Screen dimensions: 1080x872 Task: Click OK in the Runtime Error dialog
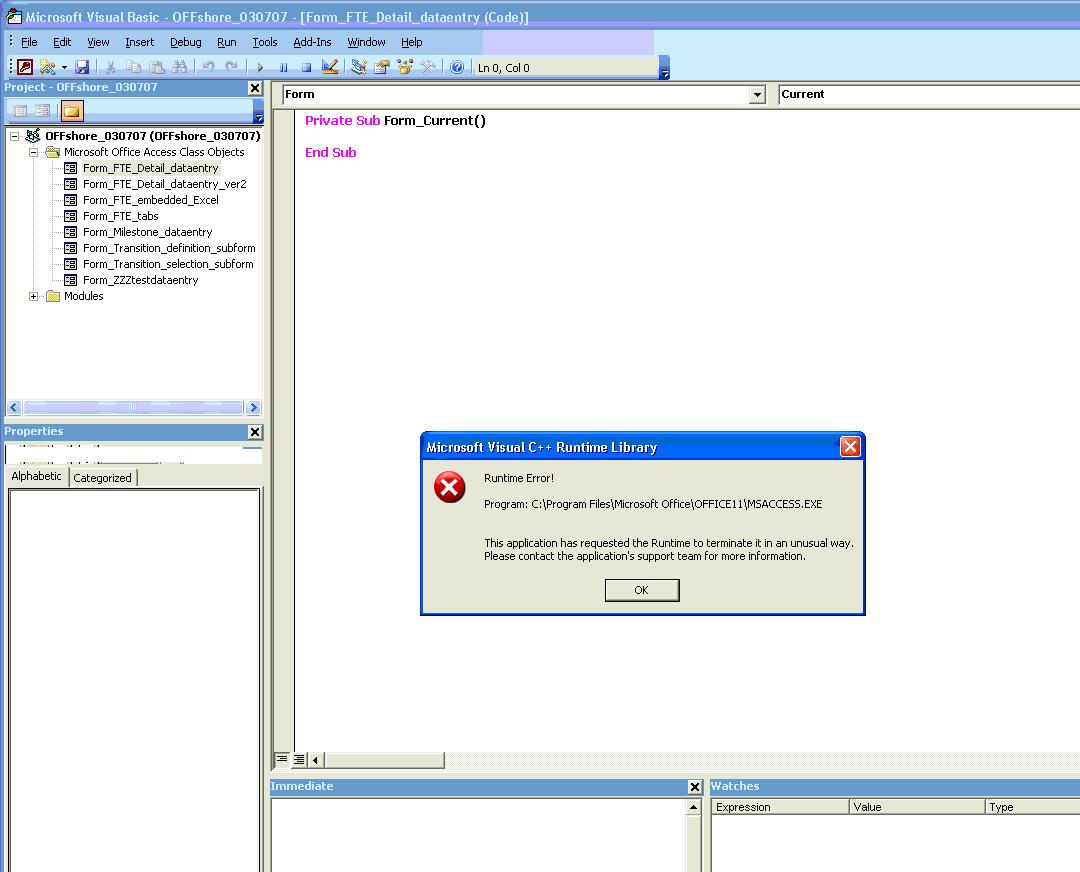click(641, 590)
